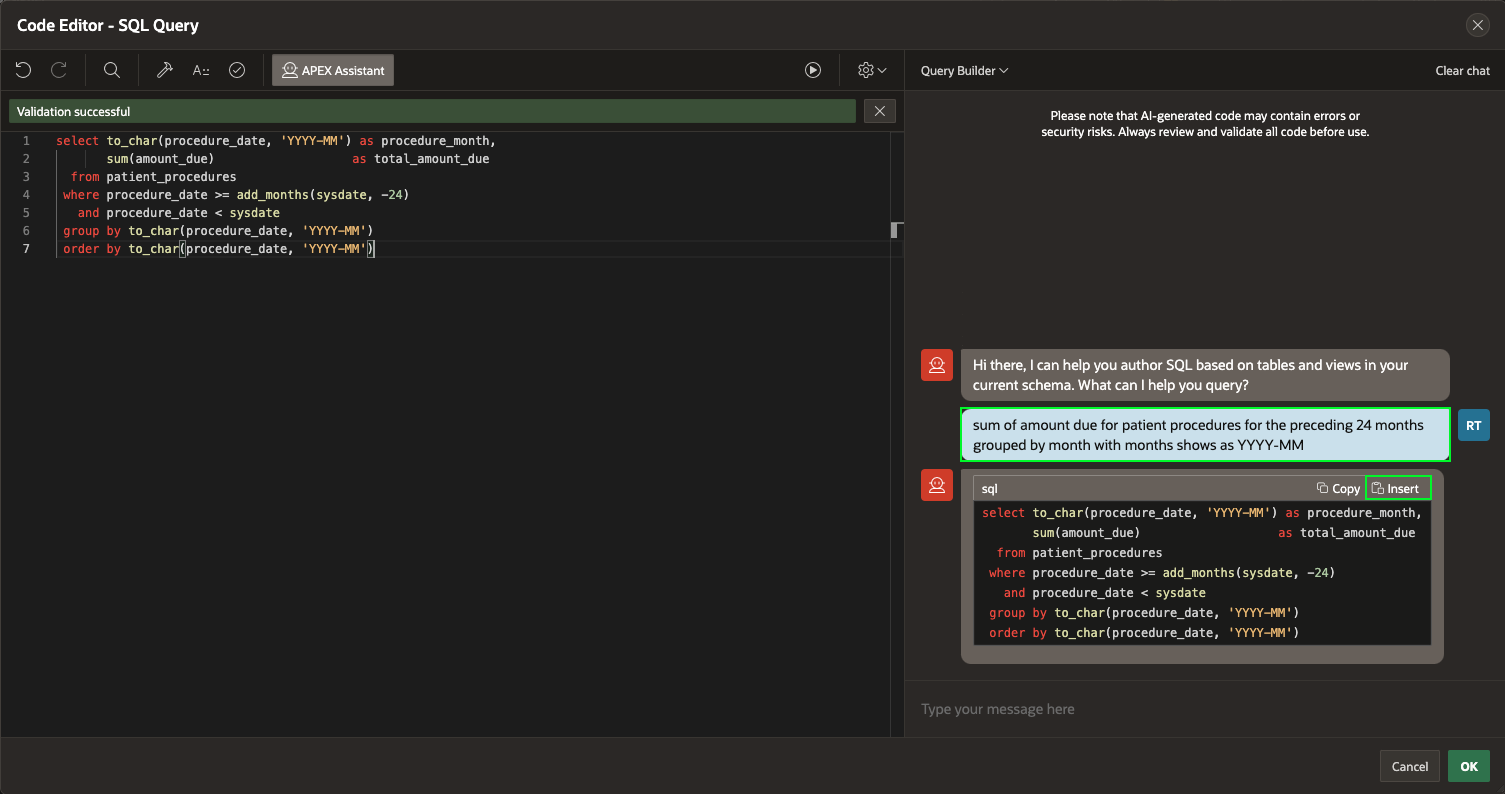Run the query with play icon

(813, 70)
